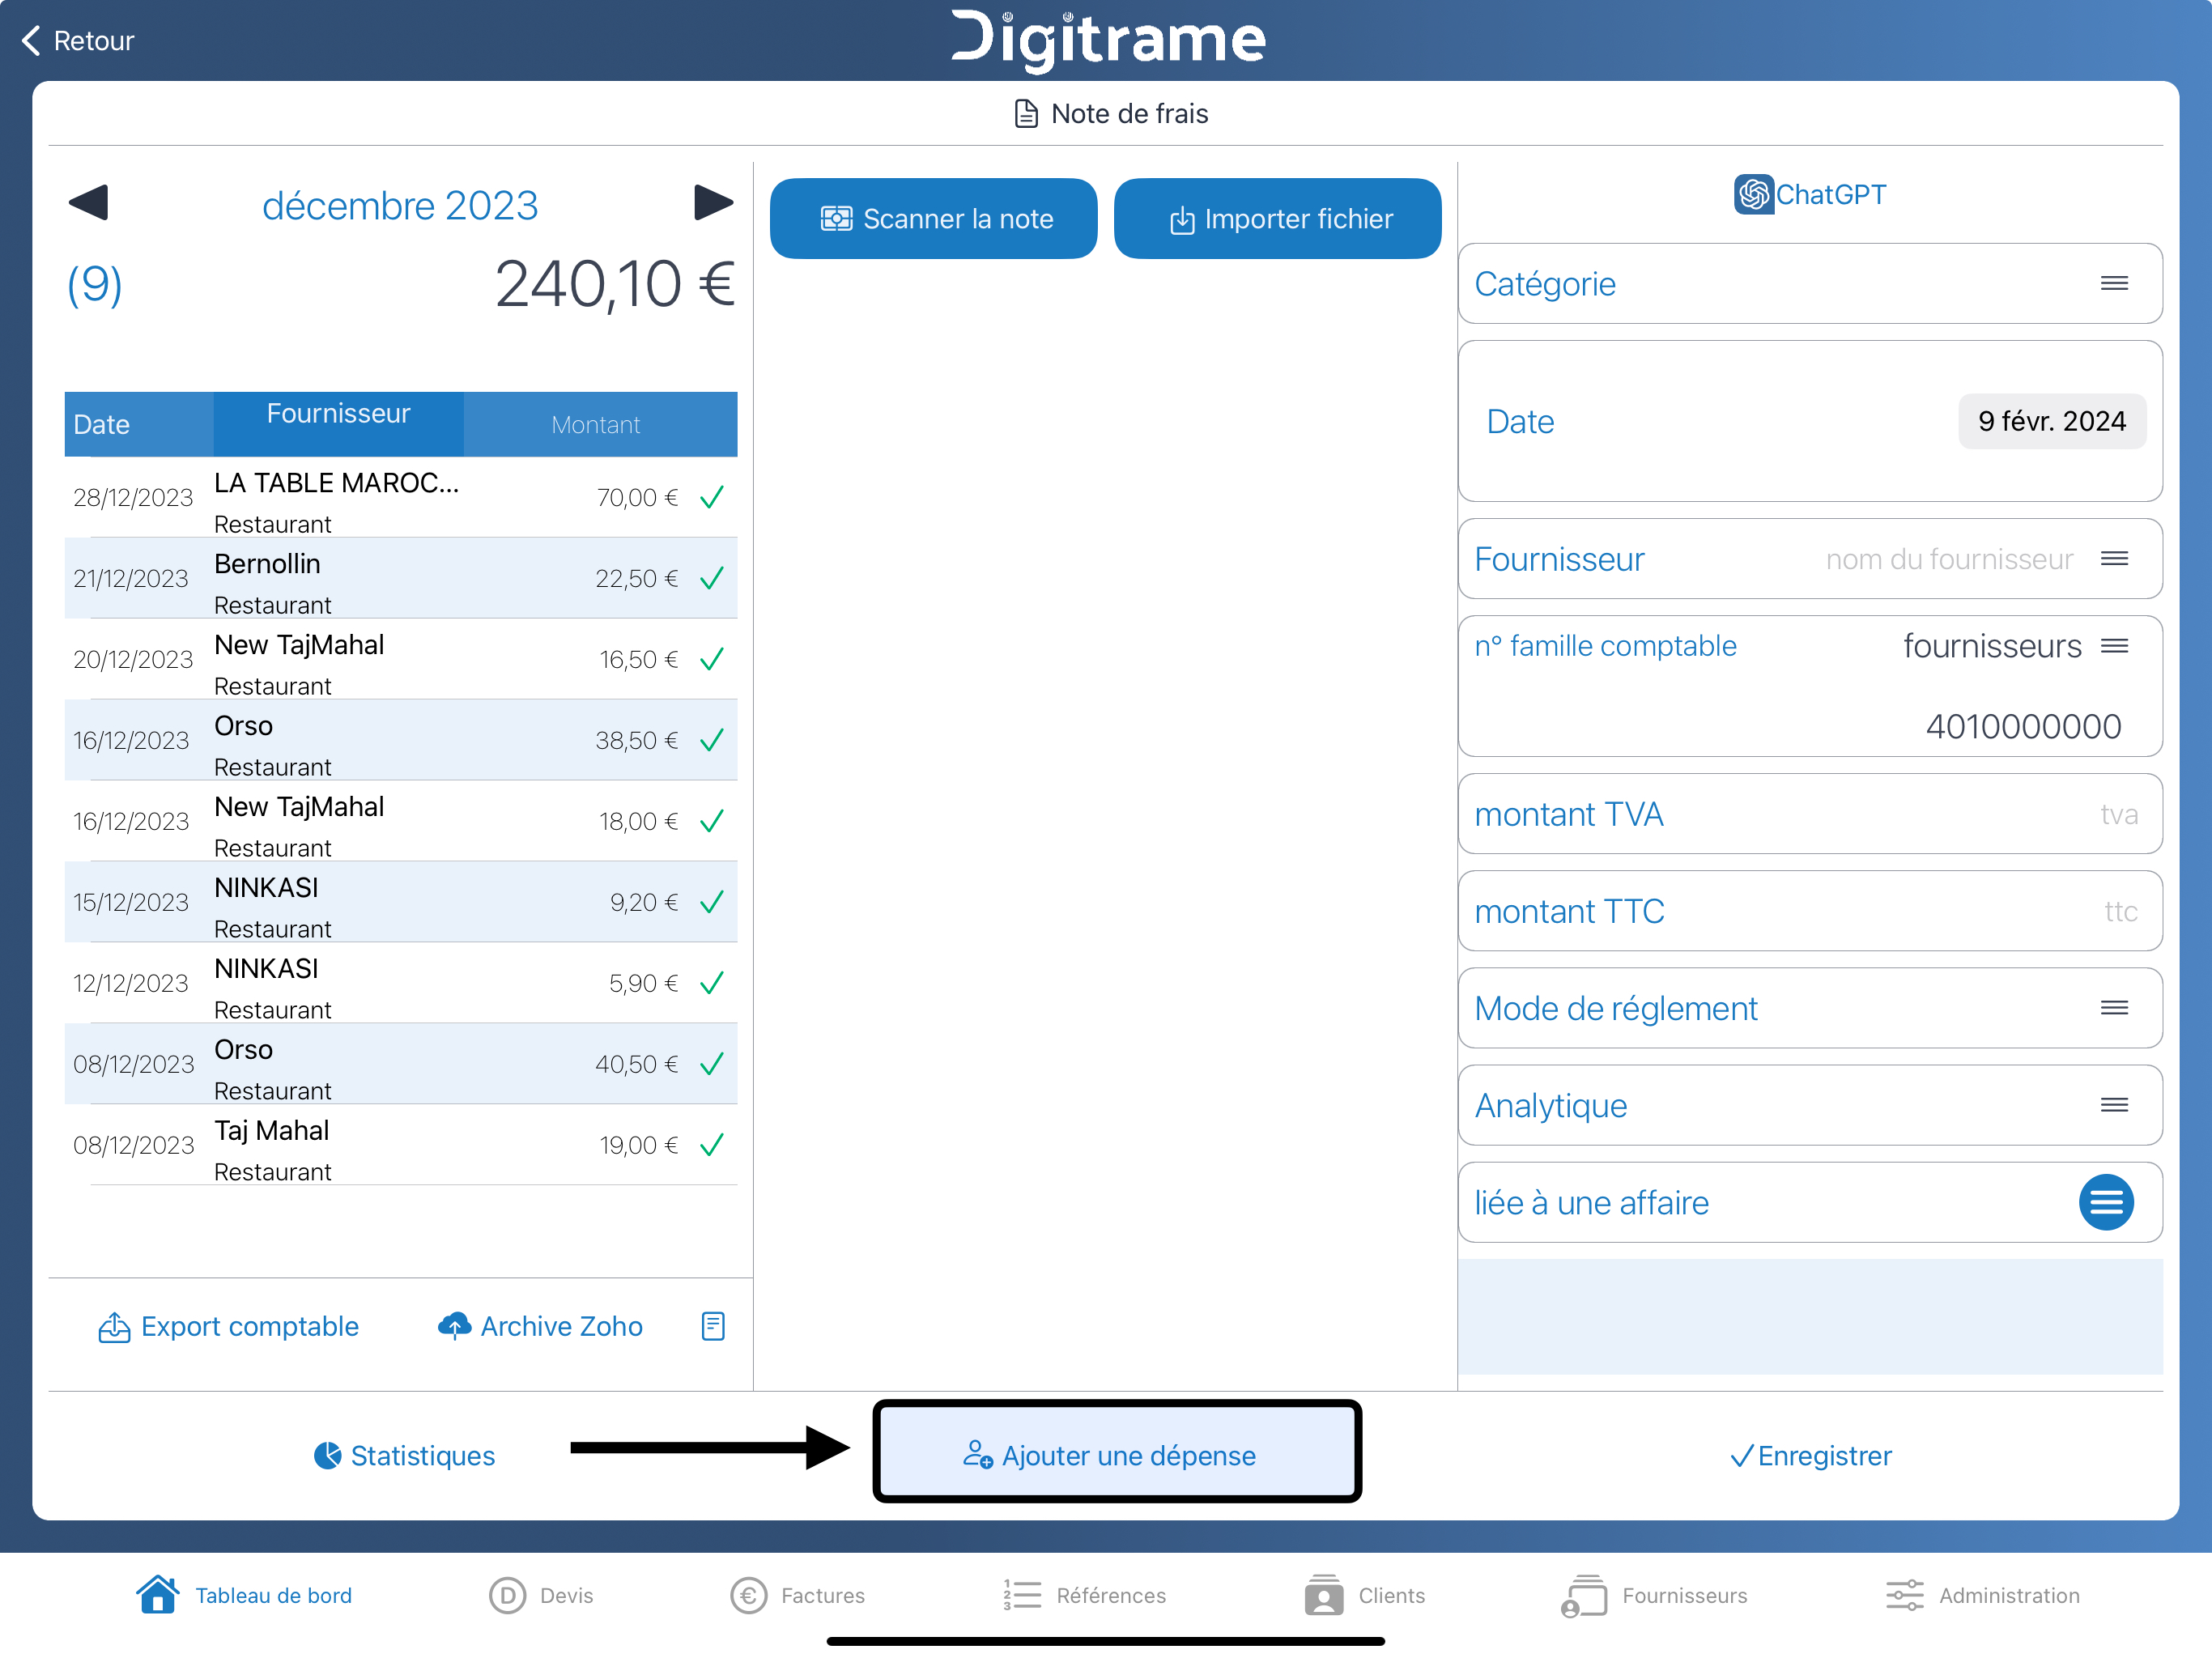Open the receipt document icon beside Archive Zoho
Screen dimensions: 2212x1658
[713, 1326]
